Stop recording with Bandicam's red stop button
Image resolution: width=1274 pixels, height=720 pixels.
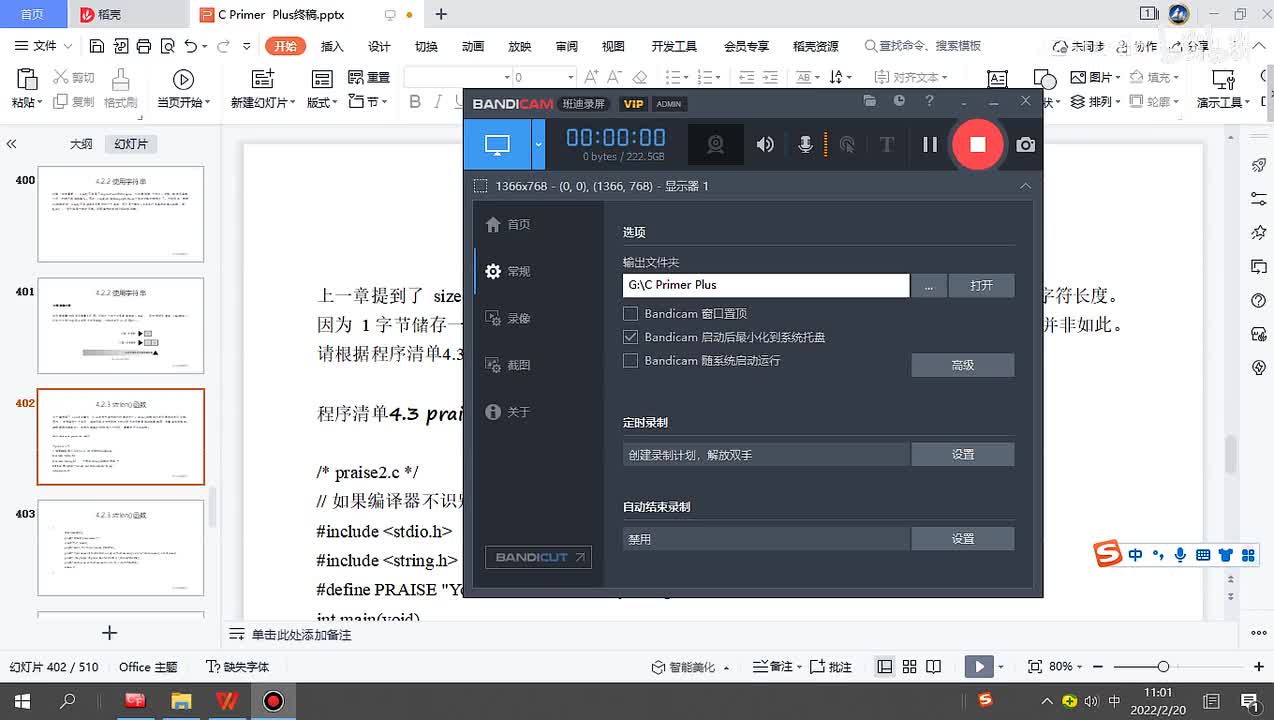coord(978,144)
